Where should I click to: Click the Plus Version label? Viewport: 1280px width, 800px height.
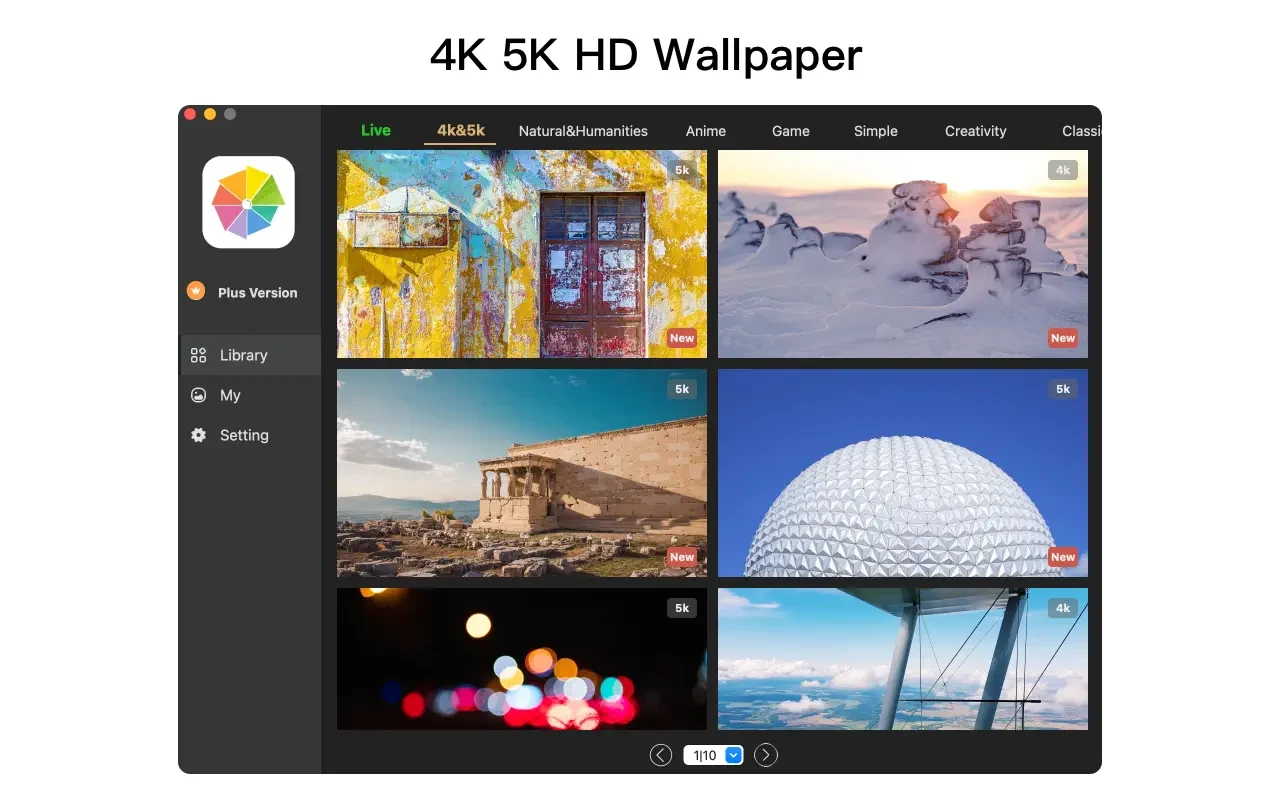pyautogui.click(x=257, y=293)
